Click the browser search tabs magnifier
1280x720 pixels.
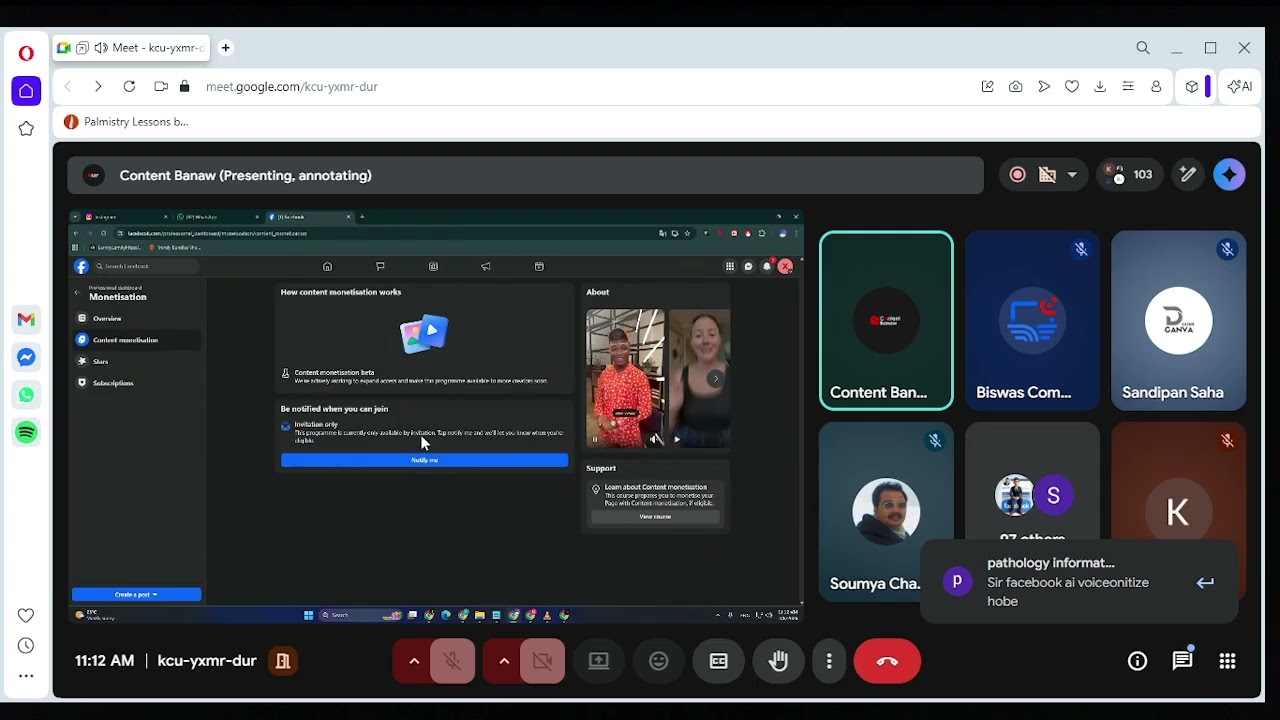tap(1143, 48)
